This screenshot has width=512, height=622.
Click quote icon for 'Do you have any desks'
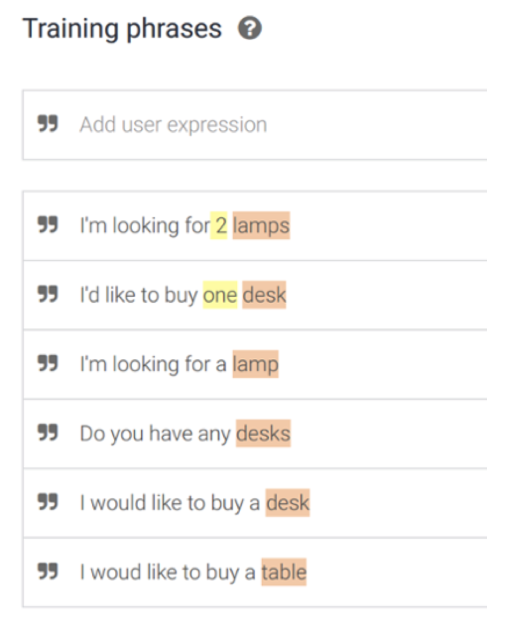[48, 432]
